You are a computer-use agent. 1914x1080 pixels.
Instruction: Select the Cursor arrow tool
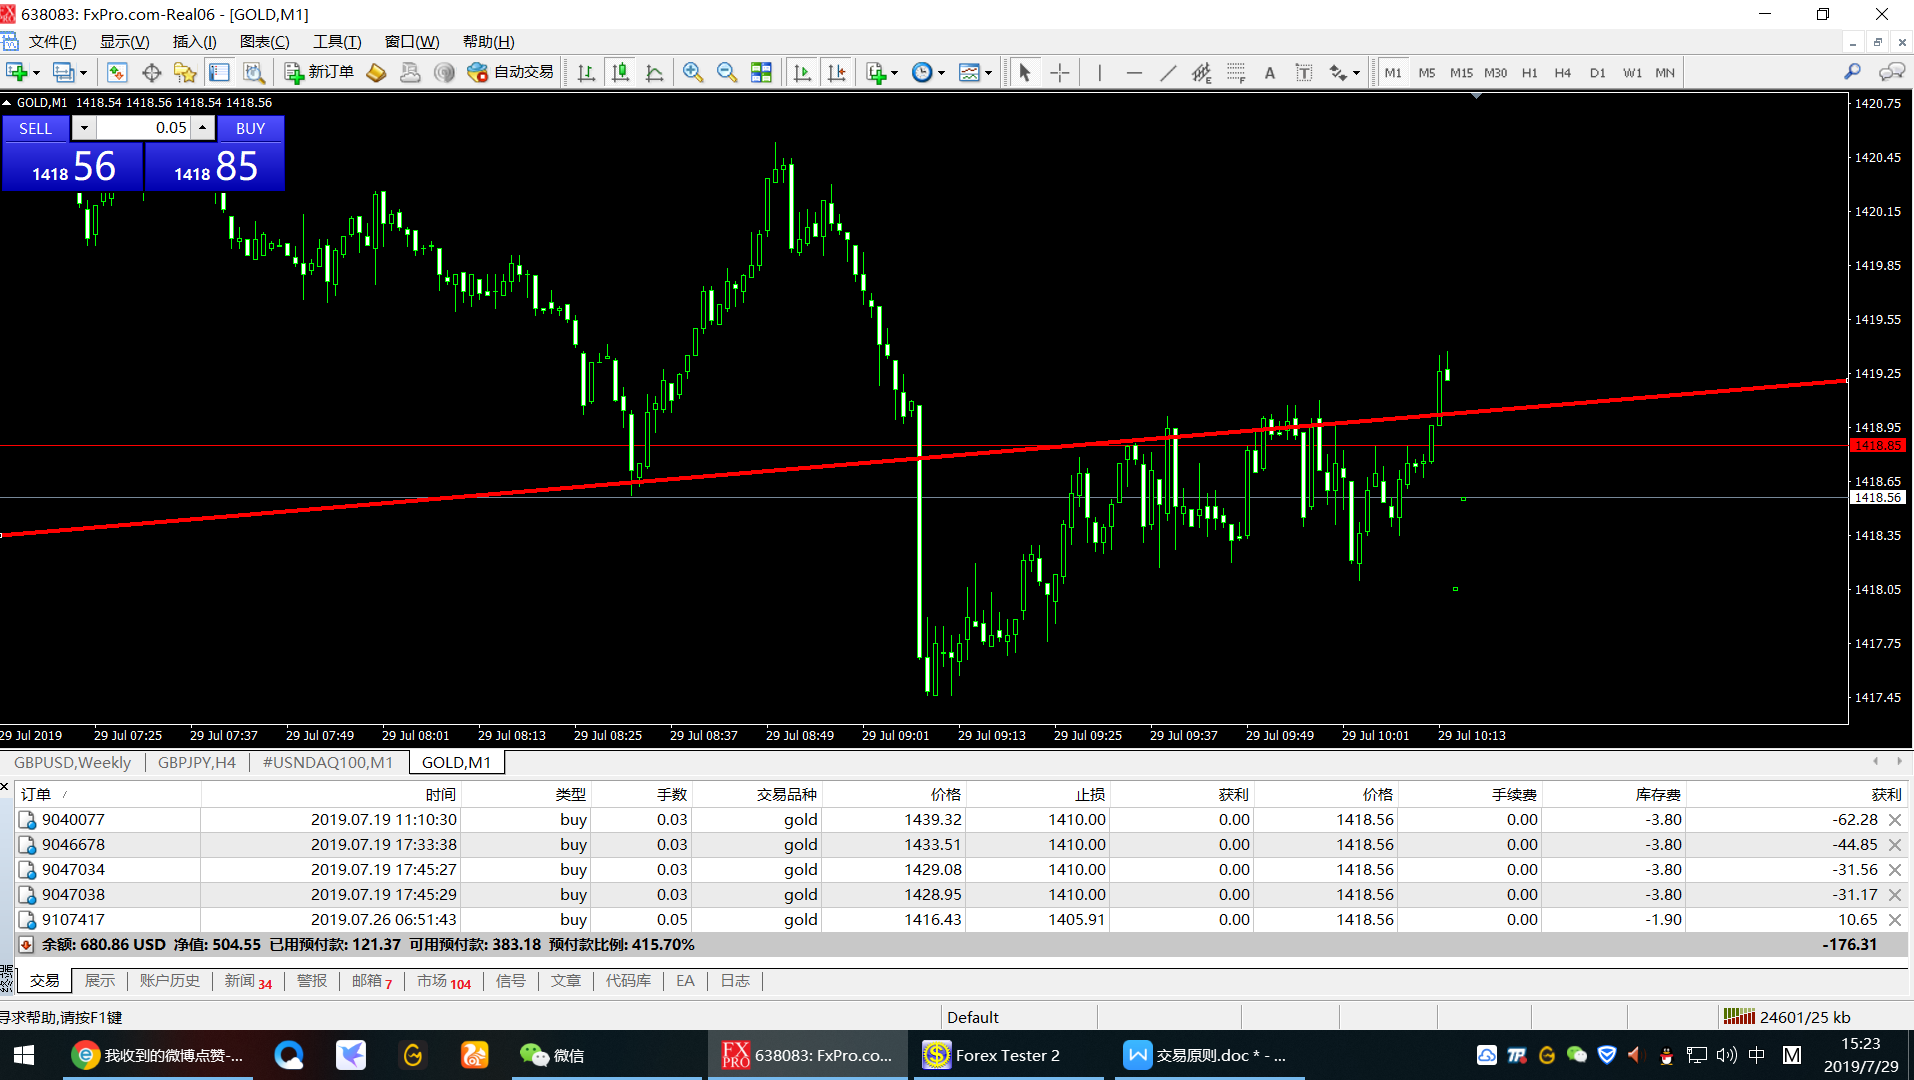point(1024,72)
